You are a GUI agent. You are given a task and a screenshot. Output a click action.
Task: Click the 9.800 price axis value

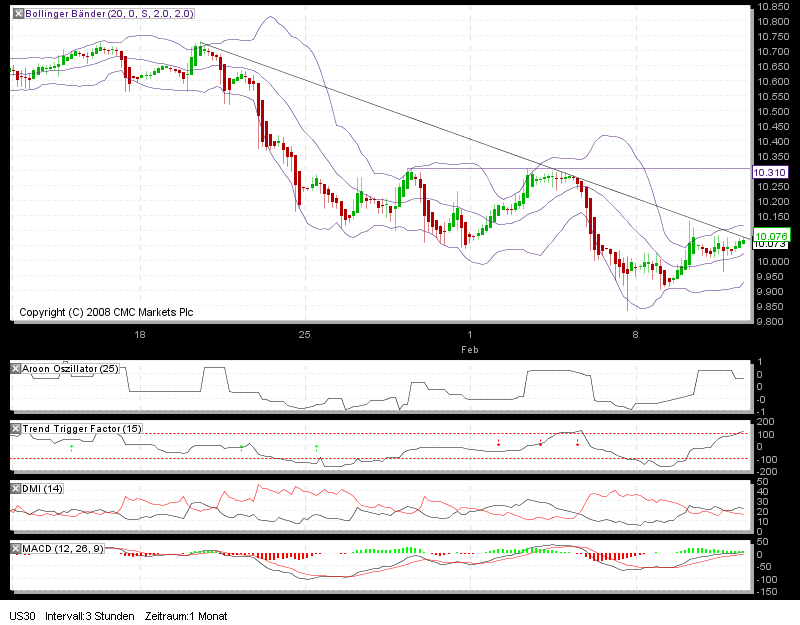coord(770,321)
